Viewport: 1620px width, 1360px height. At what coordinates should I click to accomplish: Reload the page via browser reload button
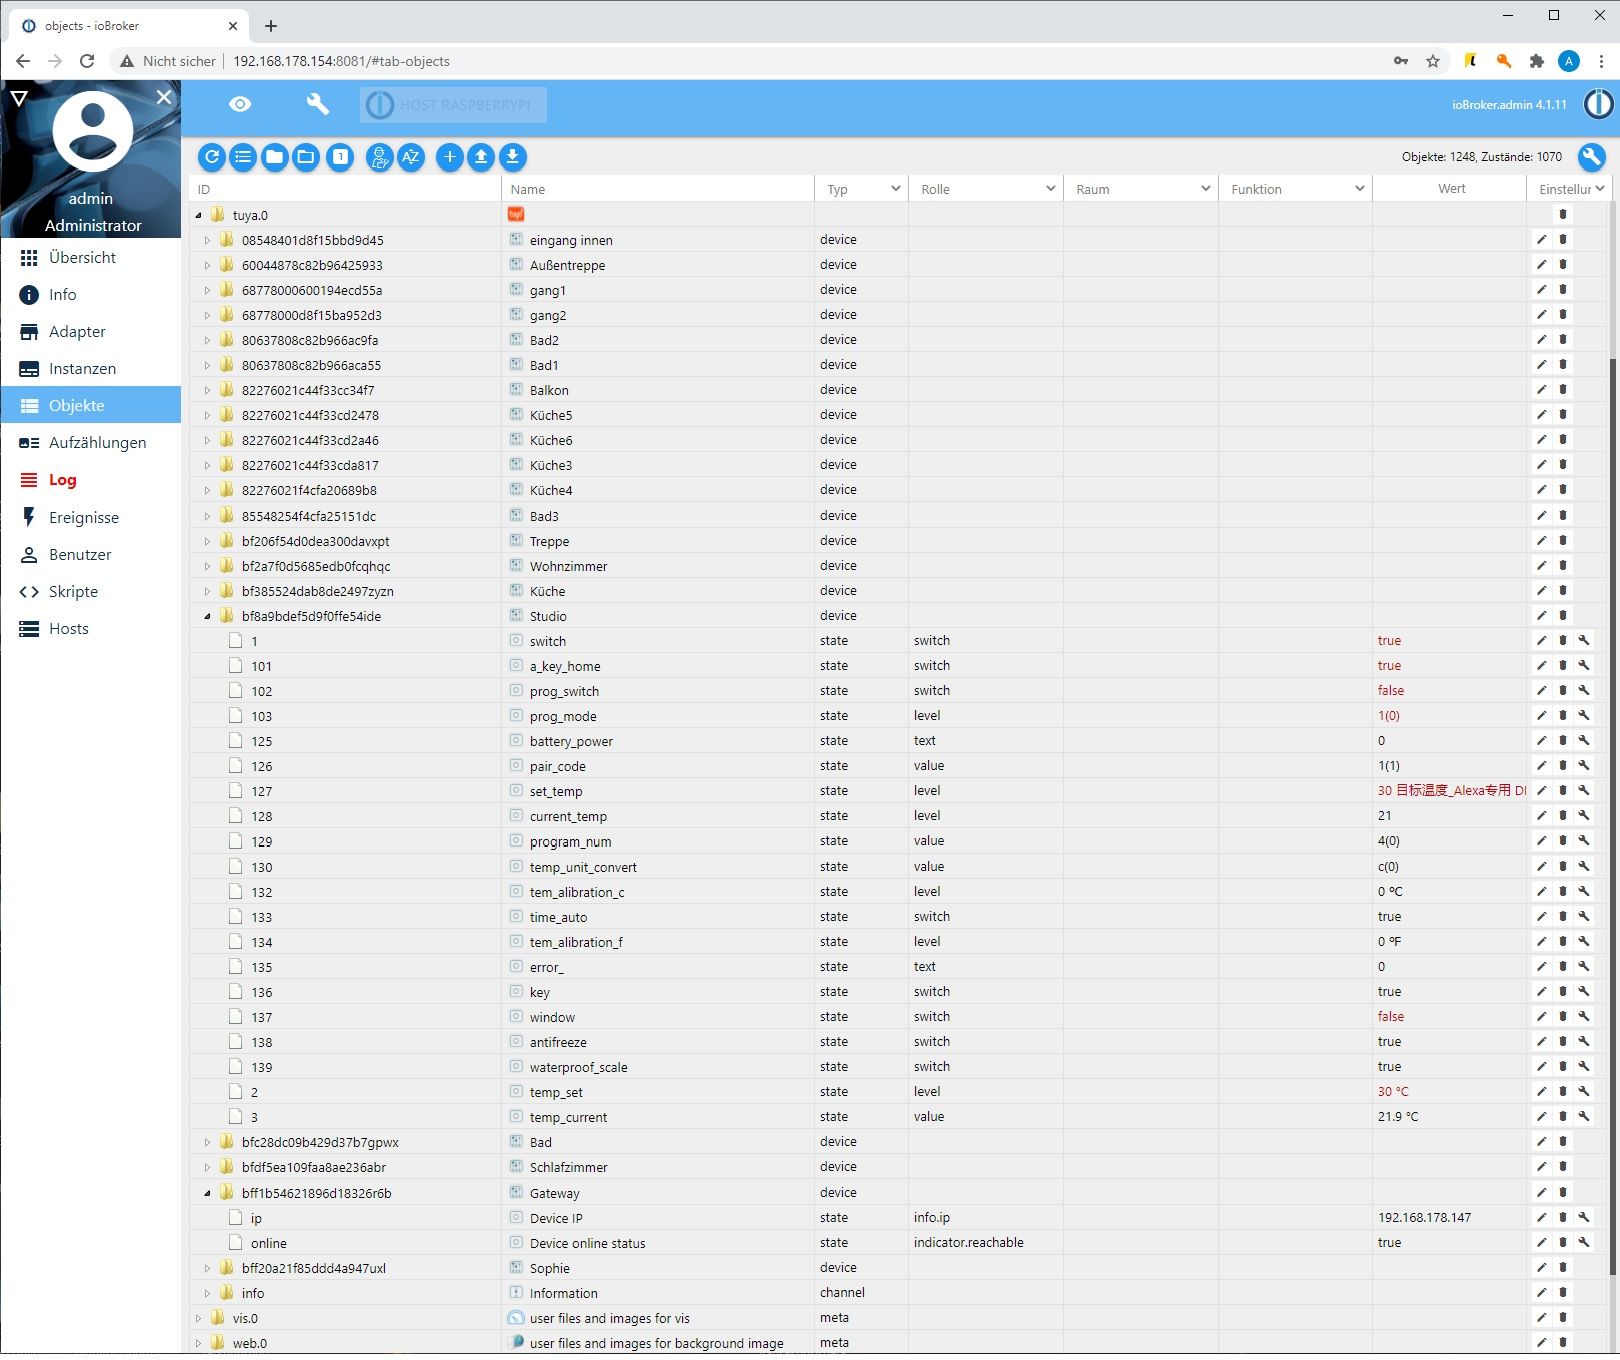click(x=87, y=61)
